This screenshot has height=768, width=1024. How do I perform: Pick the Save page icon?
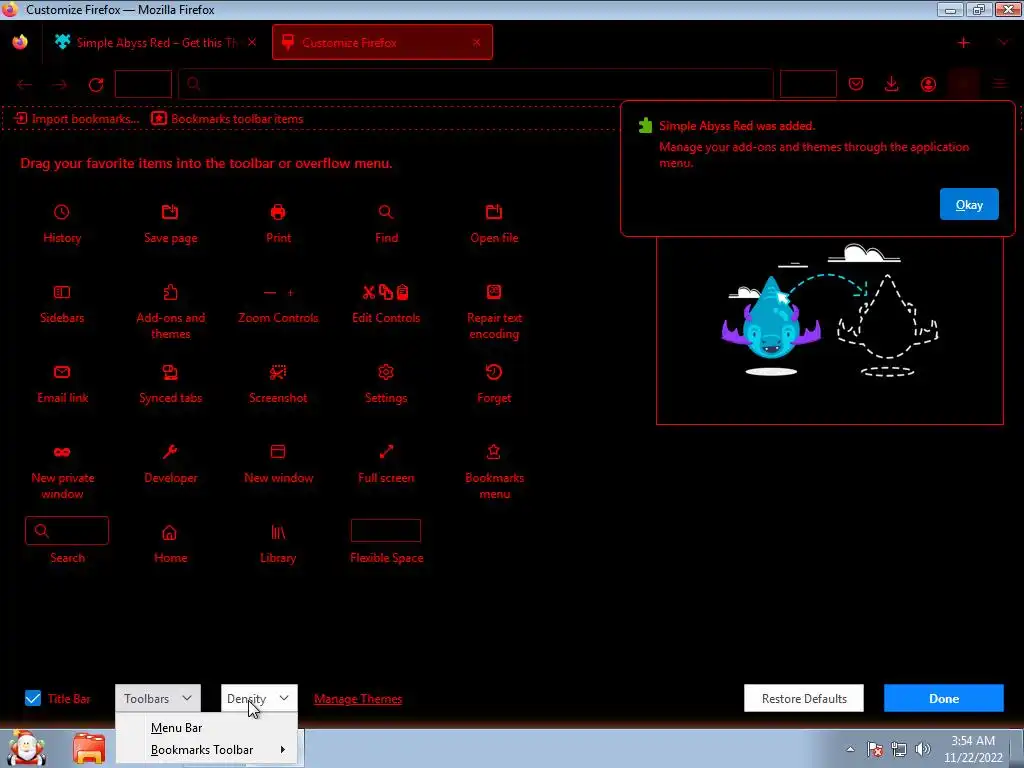point(170,212)
